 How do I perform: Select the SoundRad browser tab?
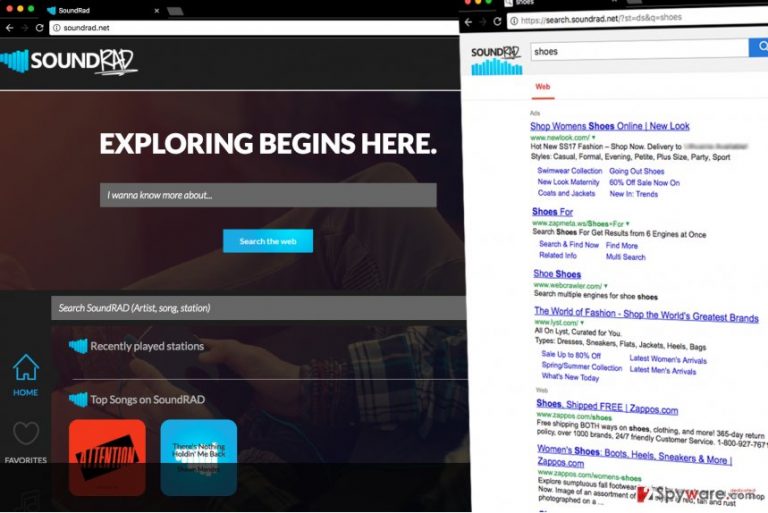click(100, 10)
